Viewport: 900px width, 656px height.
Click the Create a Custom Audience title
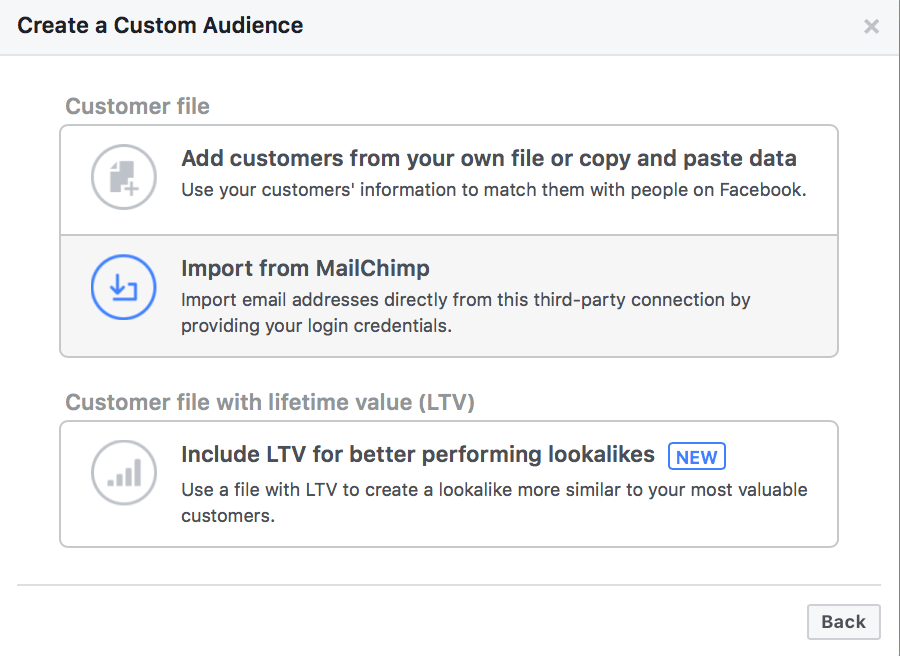coord(160,25)
